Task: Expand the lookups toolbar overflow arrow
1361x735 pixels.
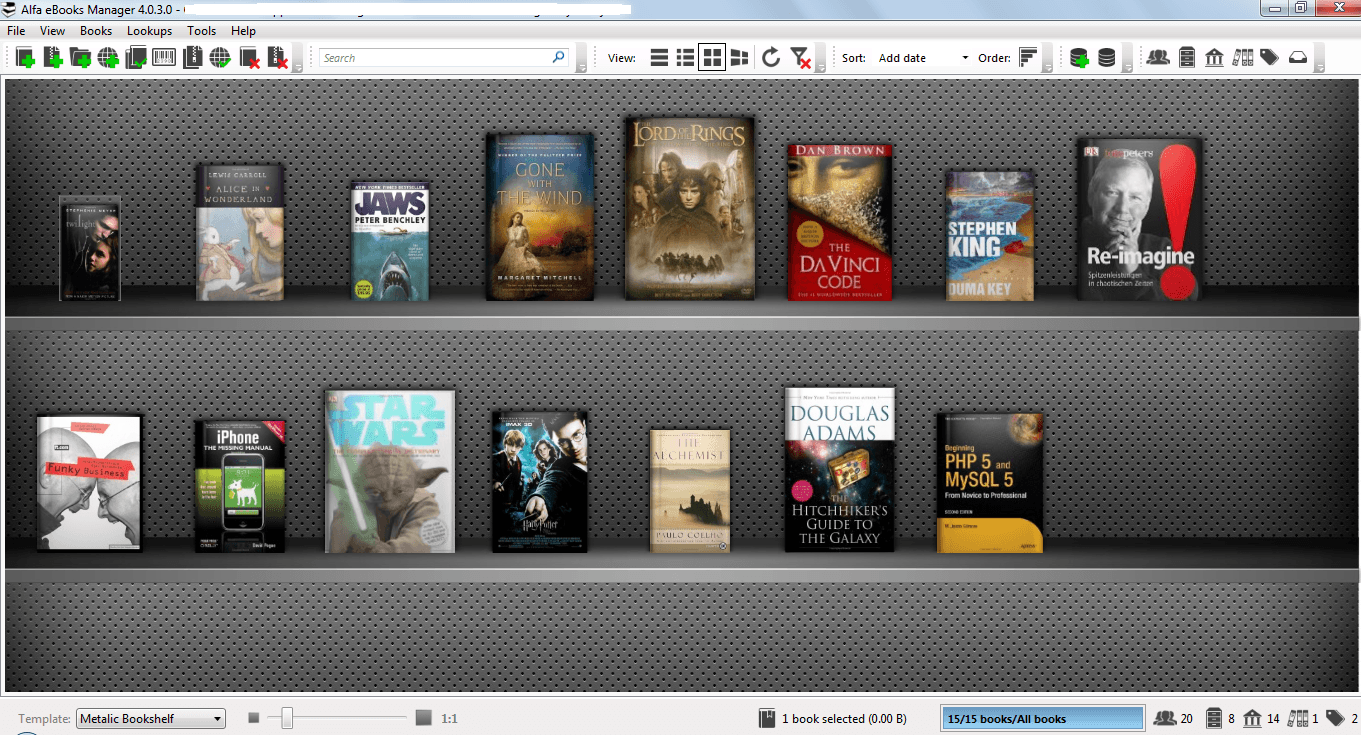Action: 1320,58
